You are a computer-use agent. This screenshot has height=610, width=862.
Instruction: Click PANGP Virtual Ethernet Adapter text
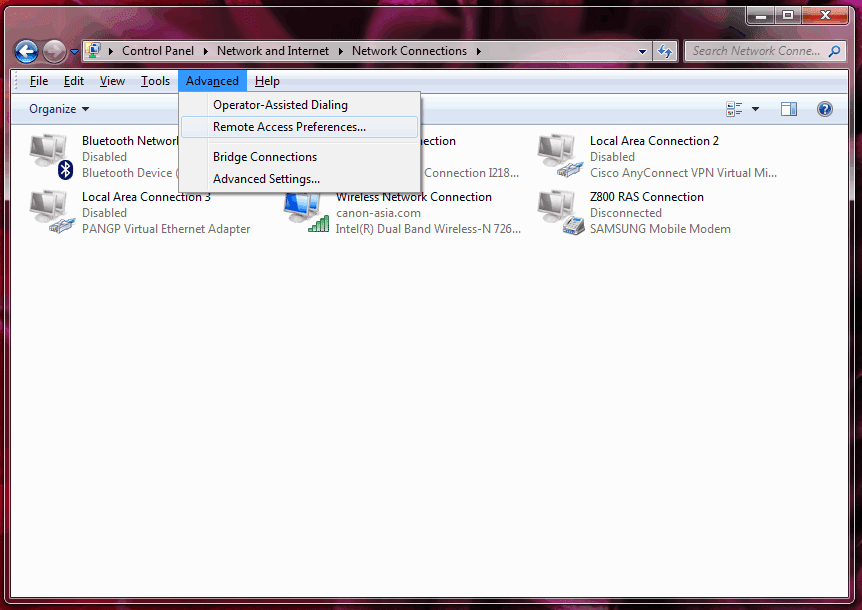[166, 229]
